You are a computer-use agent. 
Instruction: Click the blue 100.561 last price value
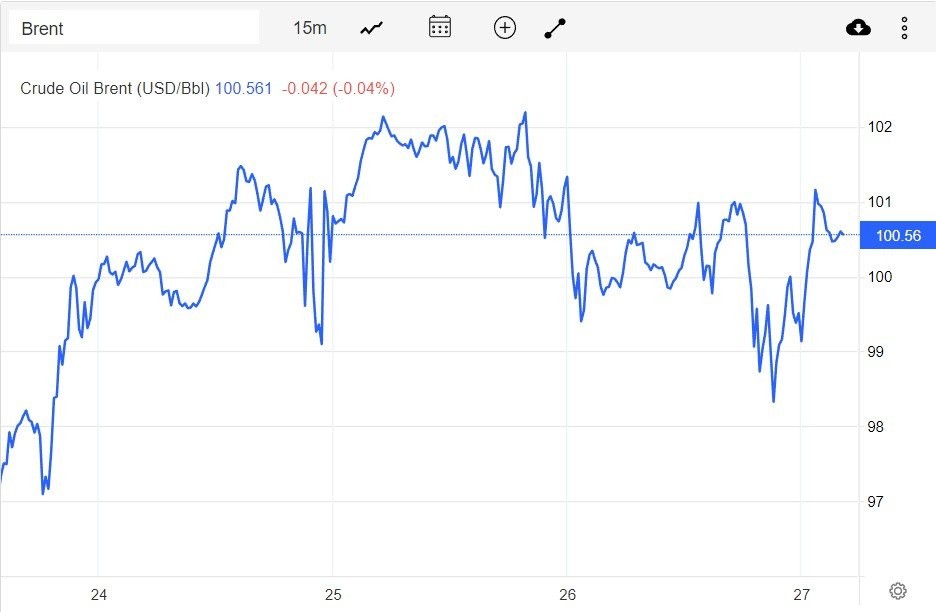click(x=243, y=88)
